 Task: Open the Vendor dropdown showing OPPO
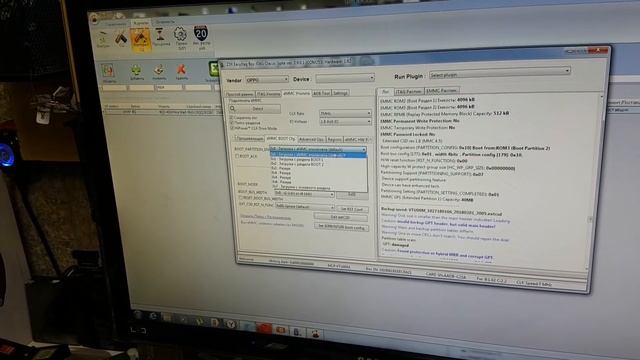pos(267,80)
